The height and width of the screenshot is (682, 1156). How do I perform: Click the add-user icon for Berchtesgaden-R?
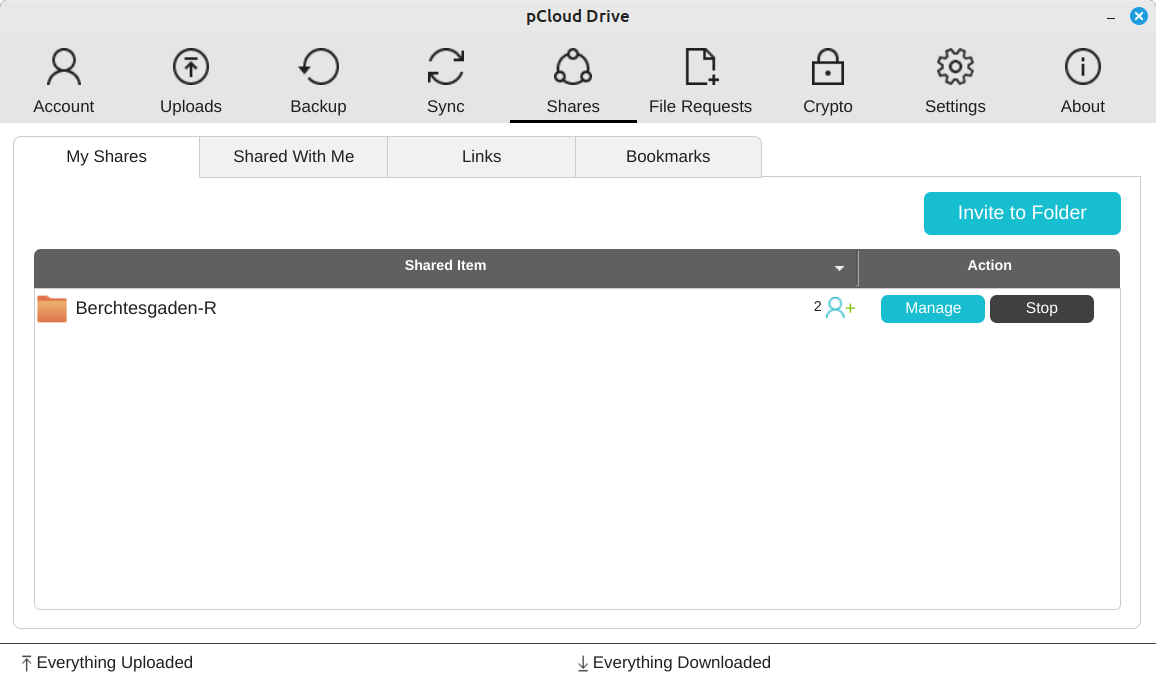(x=840, y=307)
